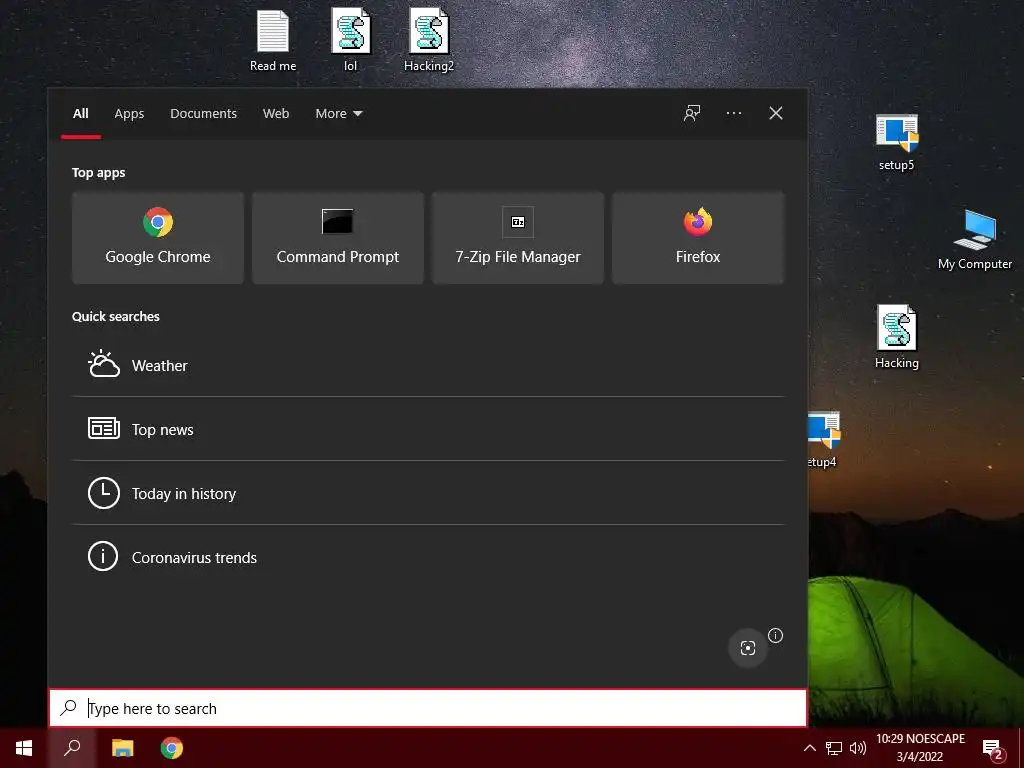Screen dimensions: 1024x768
Task: Open File Explorer from taskbar
Action: click(x=122, y=748)
